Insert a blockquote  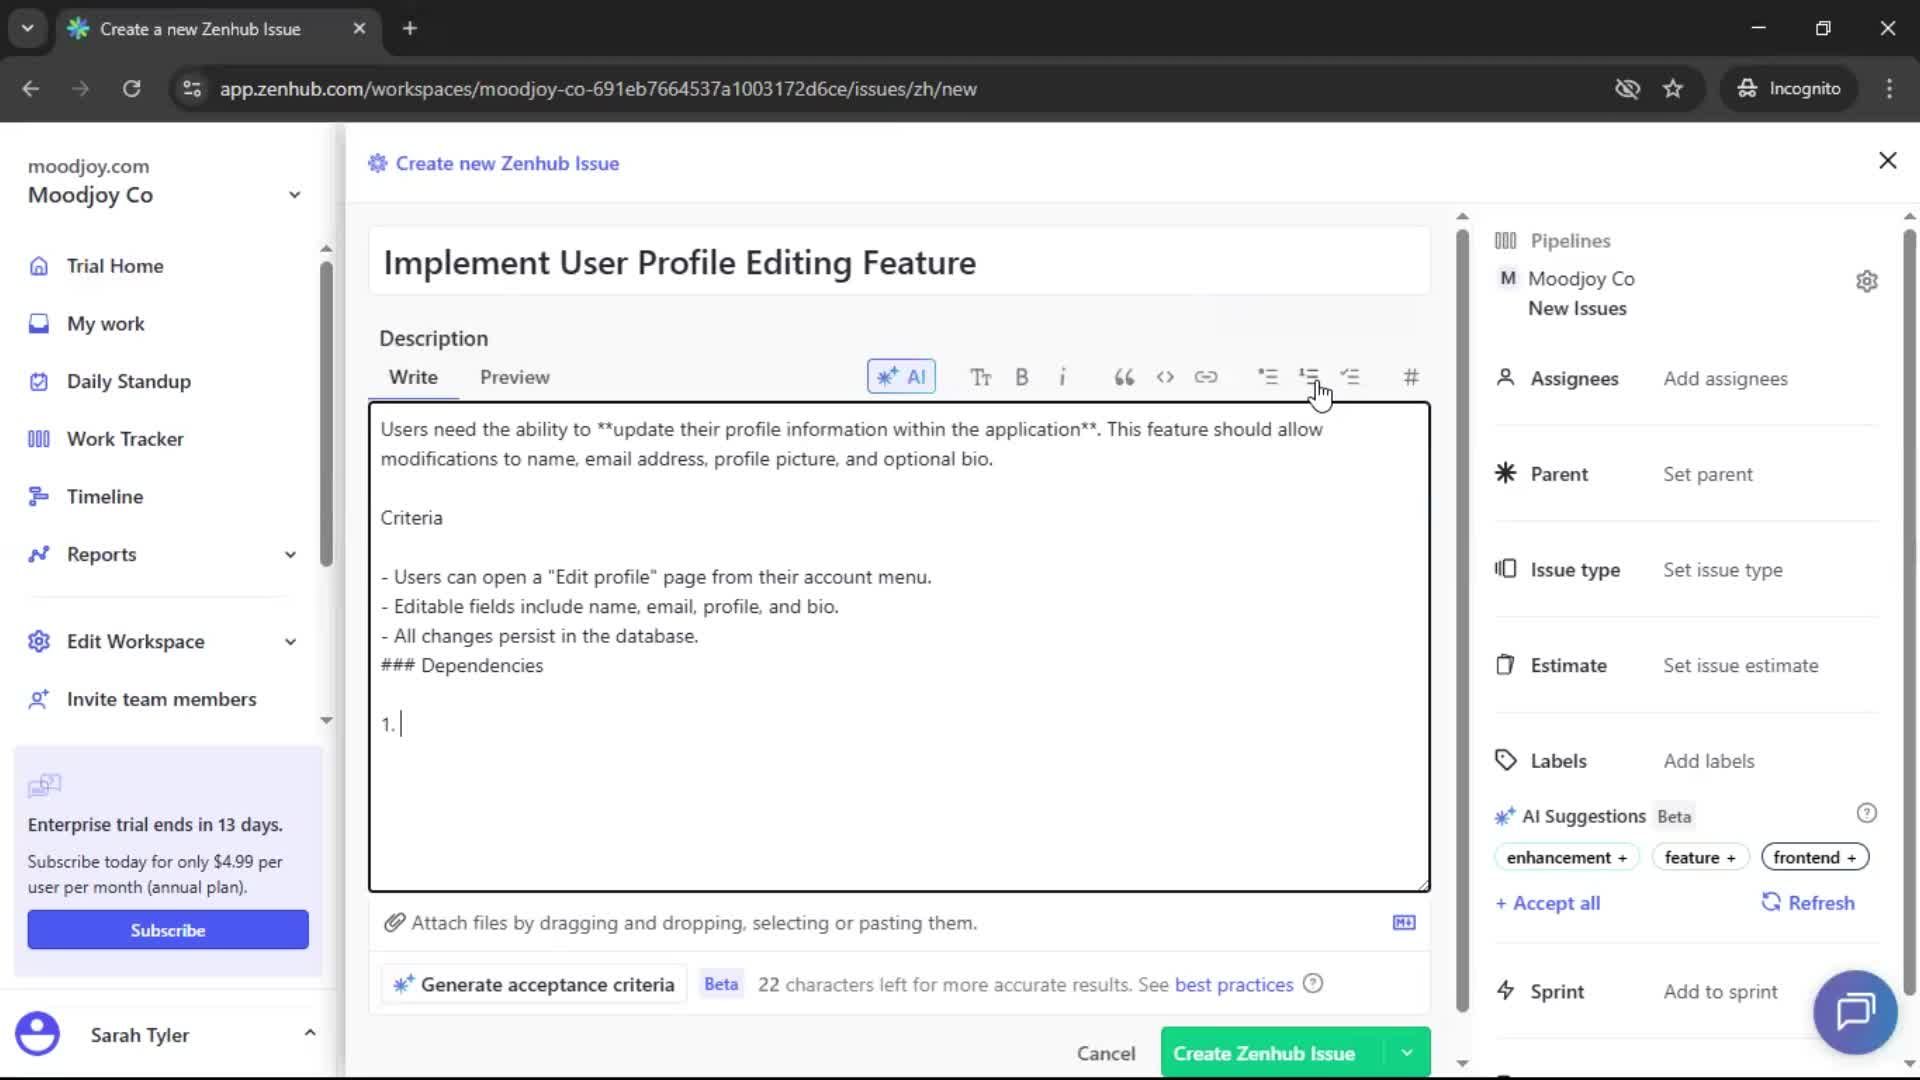[1124, 377]
